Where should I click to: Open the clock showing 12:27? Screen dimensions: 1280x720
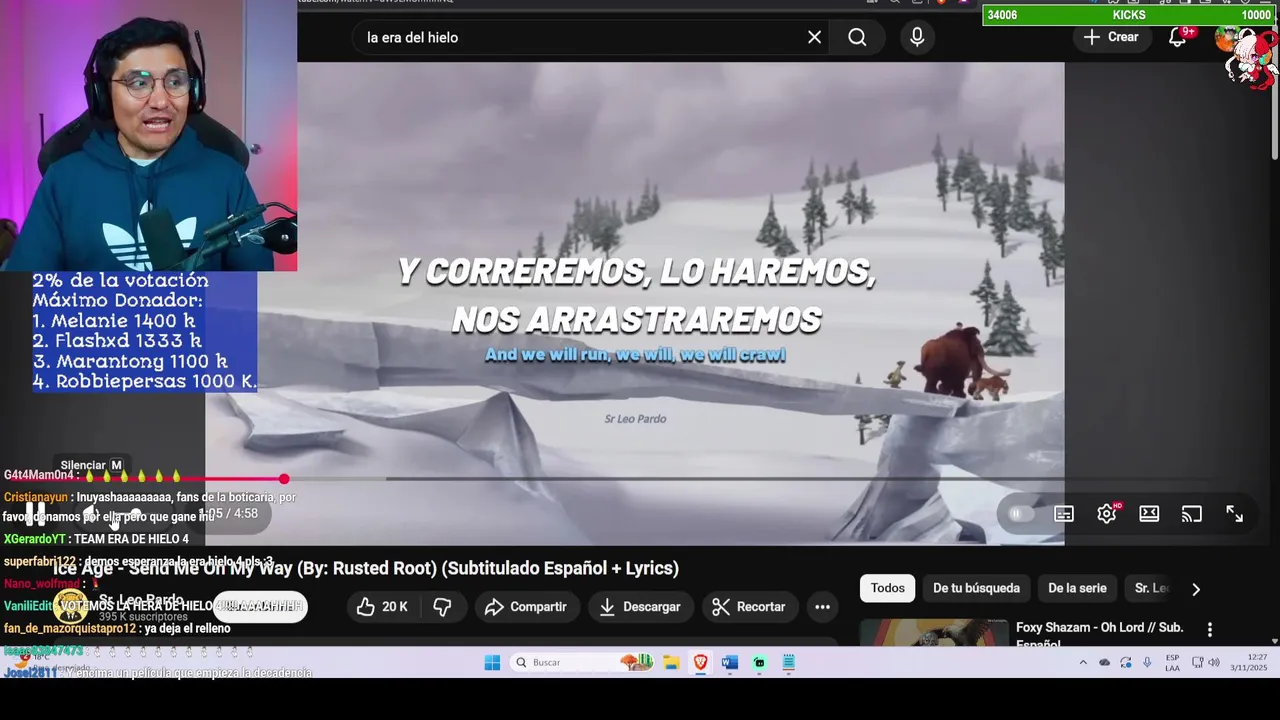pos(1249,662)
